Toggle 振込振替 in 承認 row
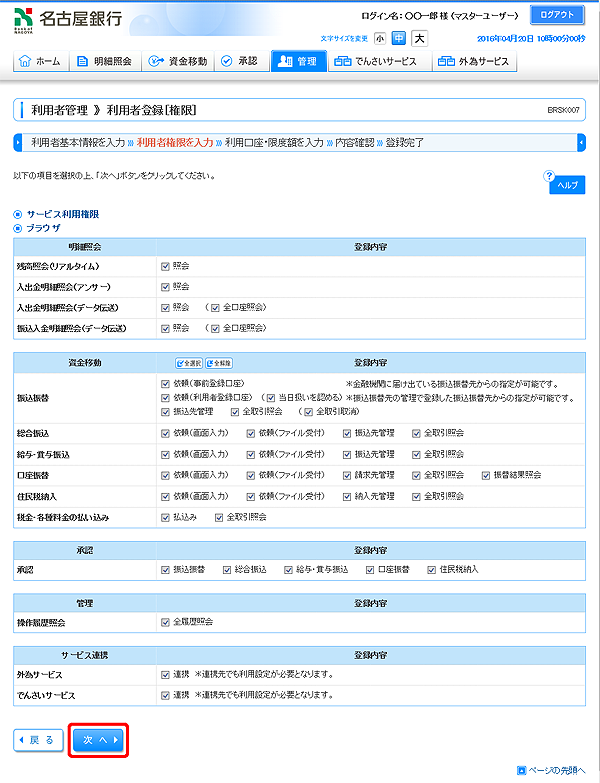 click(x=165, y=570)
